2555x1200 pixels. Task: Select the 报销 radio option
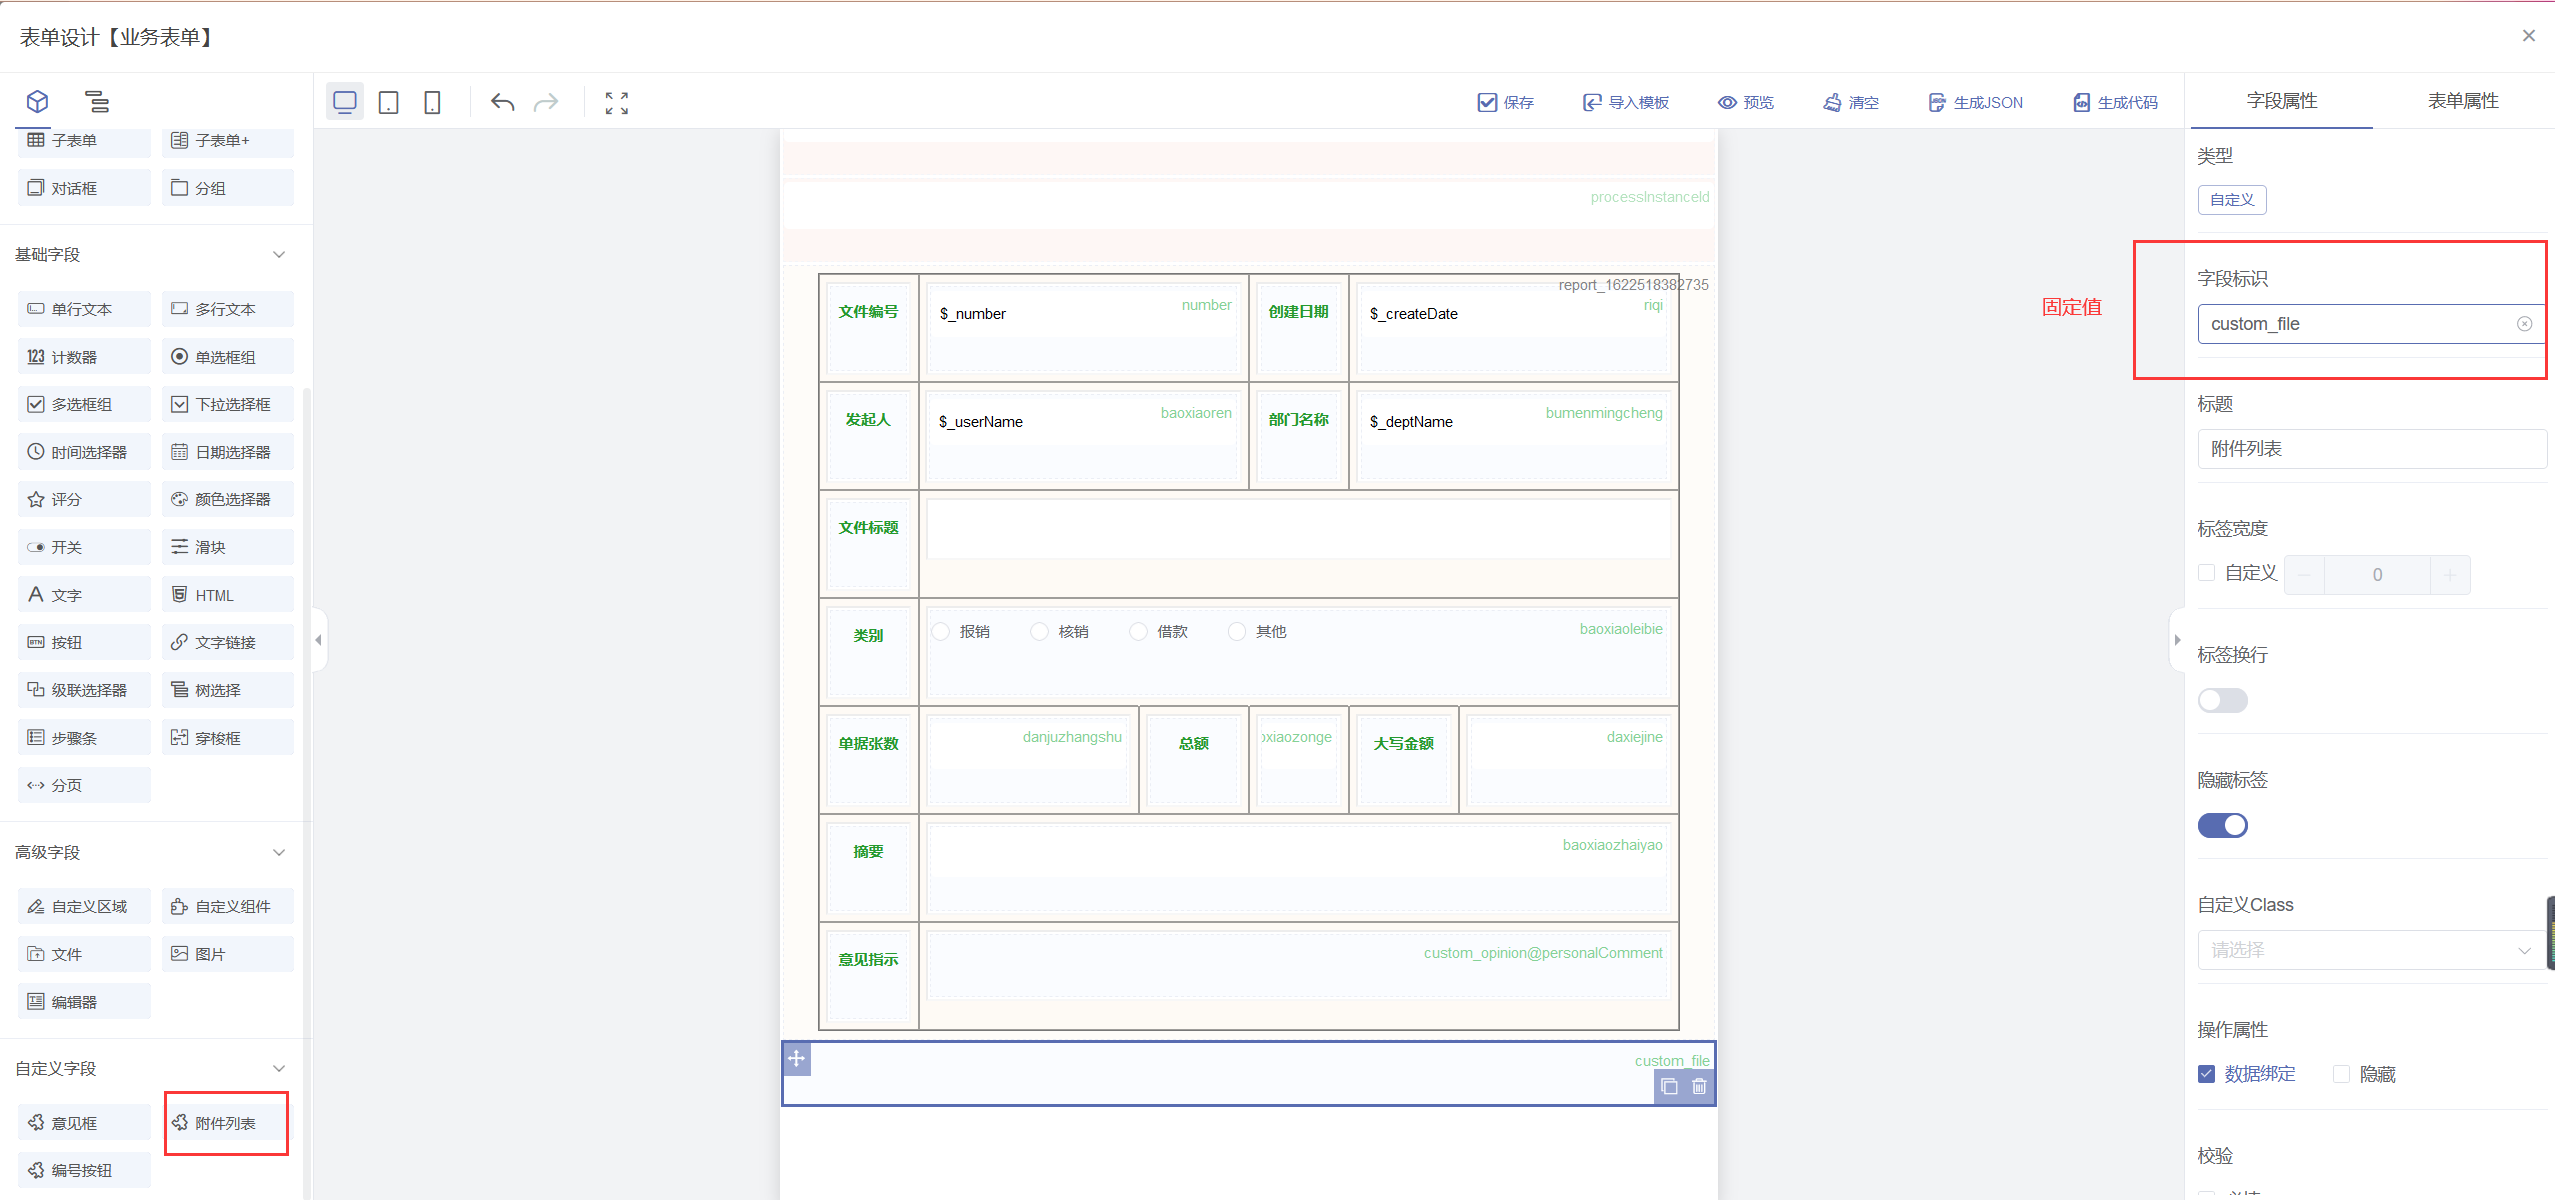[x=941, y=631]
